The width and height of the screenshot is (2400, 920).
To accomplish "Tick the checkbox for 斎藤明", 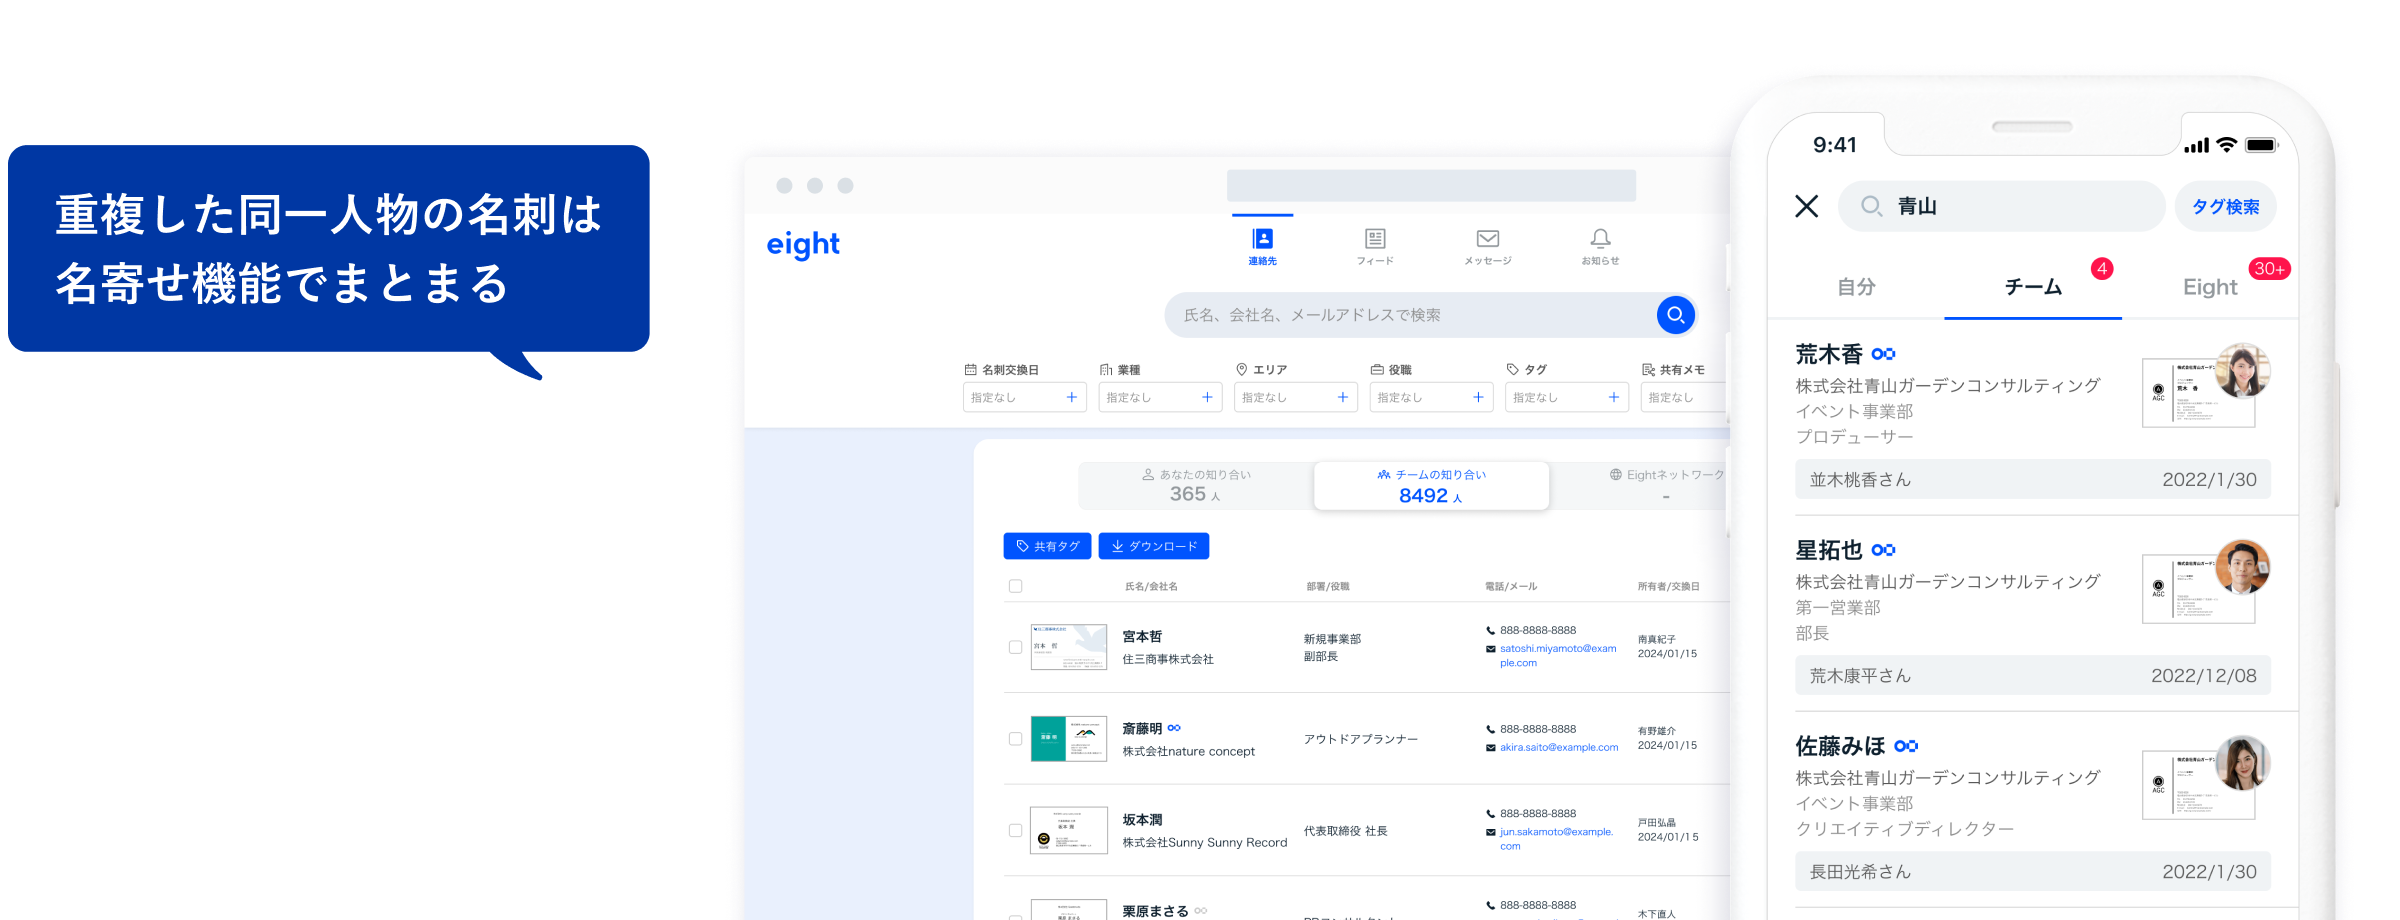I will 1015,739.
